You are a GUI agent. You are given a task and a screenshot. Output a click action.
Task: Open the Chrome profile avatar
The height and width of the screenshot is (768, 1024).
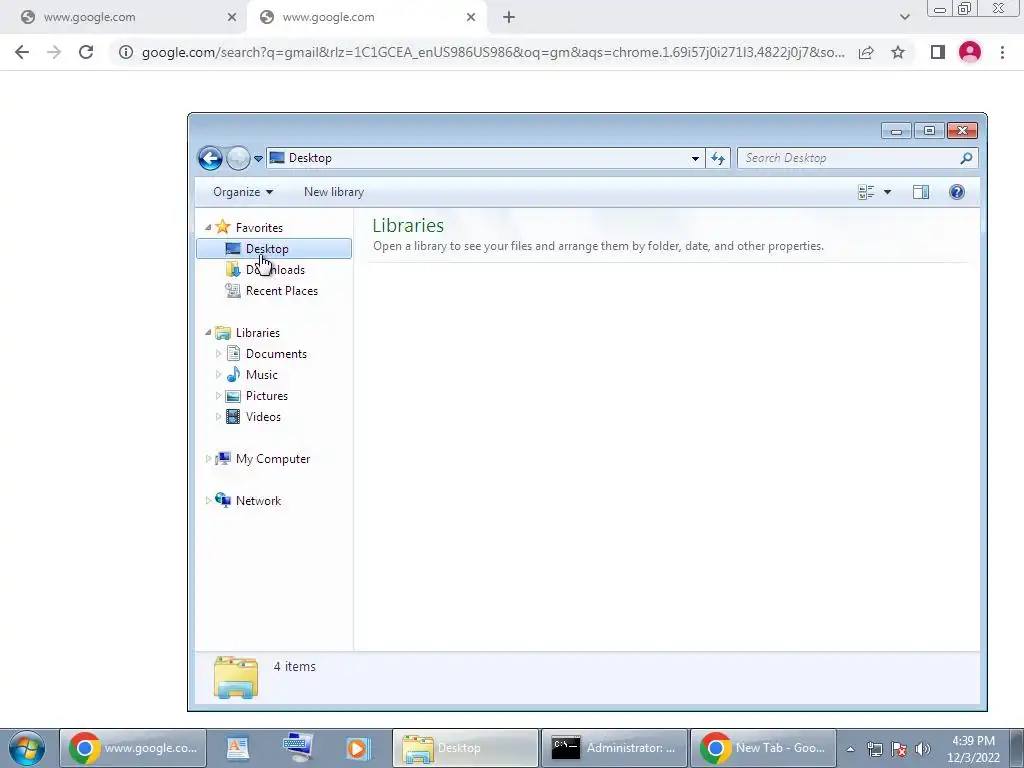pos(970,52)
